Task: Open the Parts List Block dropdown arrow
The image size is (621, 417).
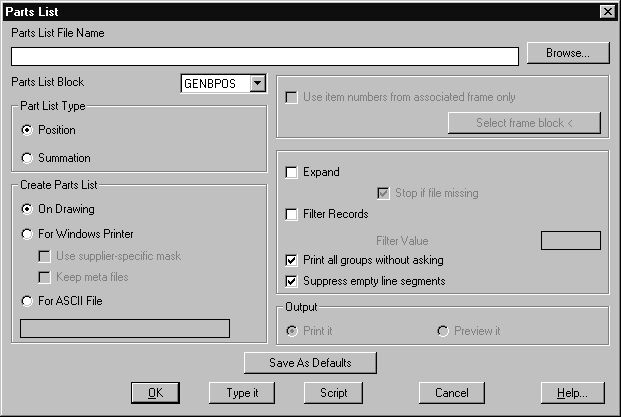Action: click(x=257, y=84)
